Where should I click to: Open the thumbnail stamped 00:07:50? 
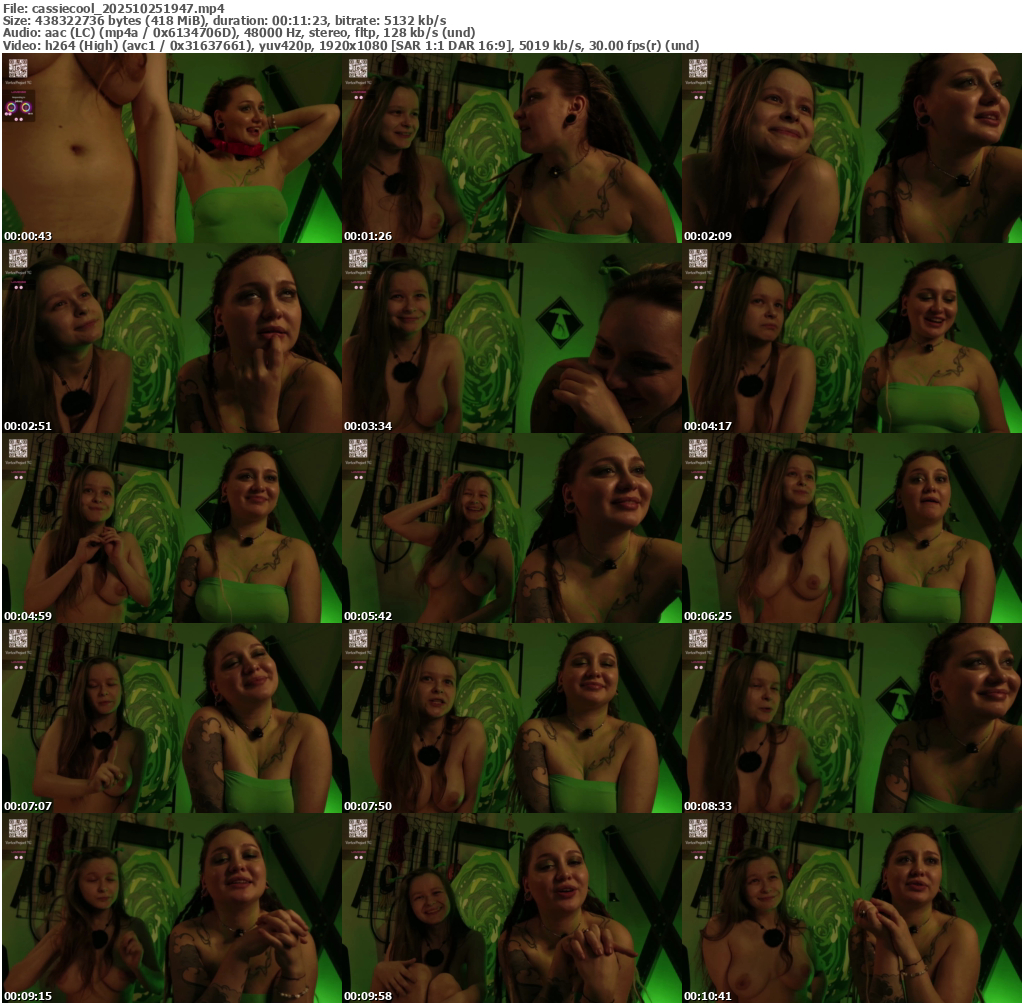[511, 718]
